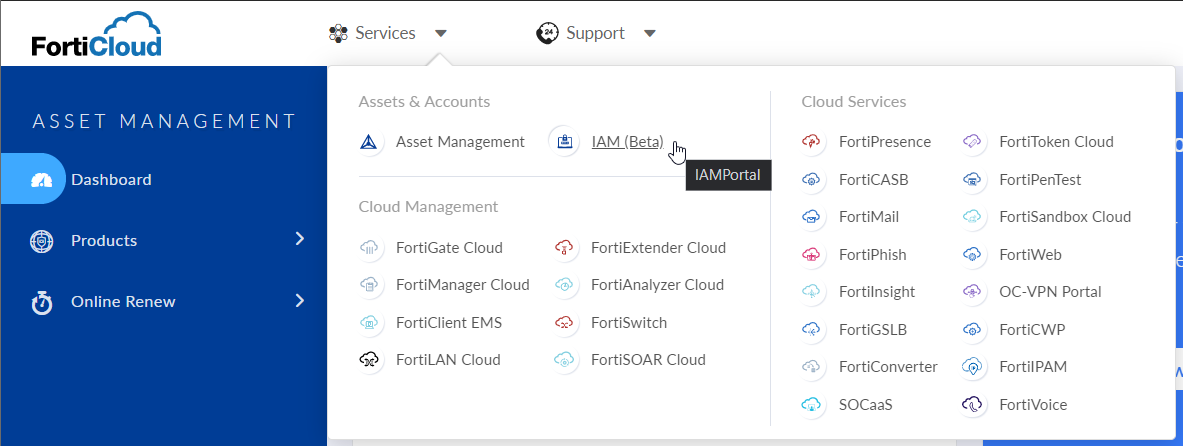Open the FortiSandbox Cloud link
Image resolution: width=1183 pixels, height=446 pixels.
coord(1064,217)
